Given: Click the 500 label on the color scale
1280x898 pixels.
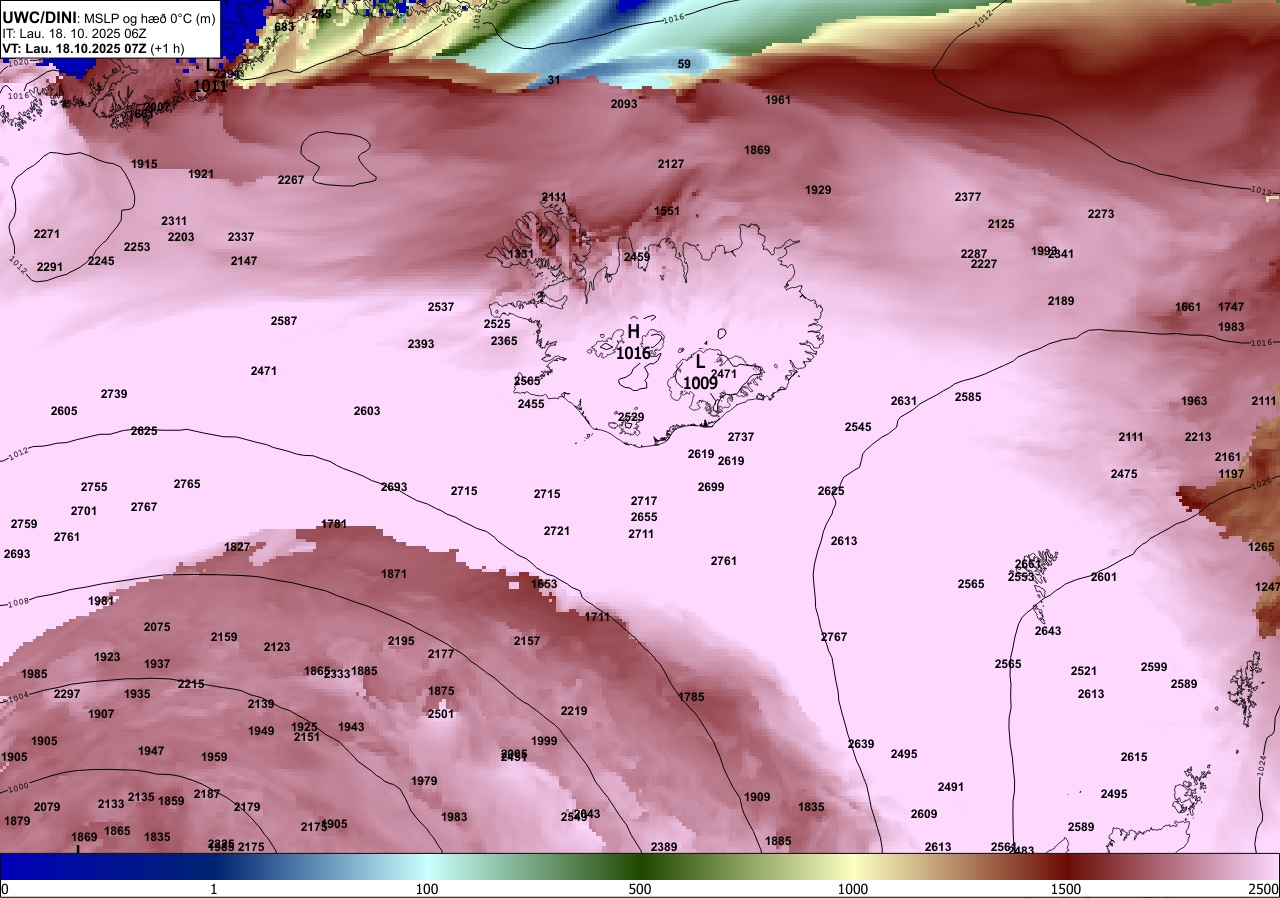Looking at the screenshot, I should pos(640,889).
